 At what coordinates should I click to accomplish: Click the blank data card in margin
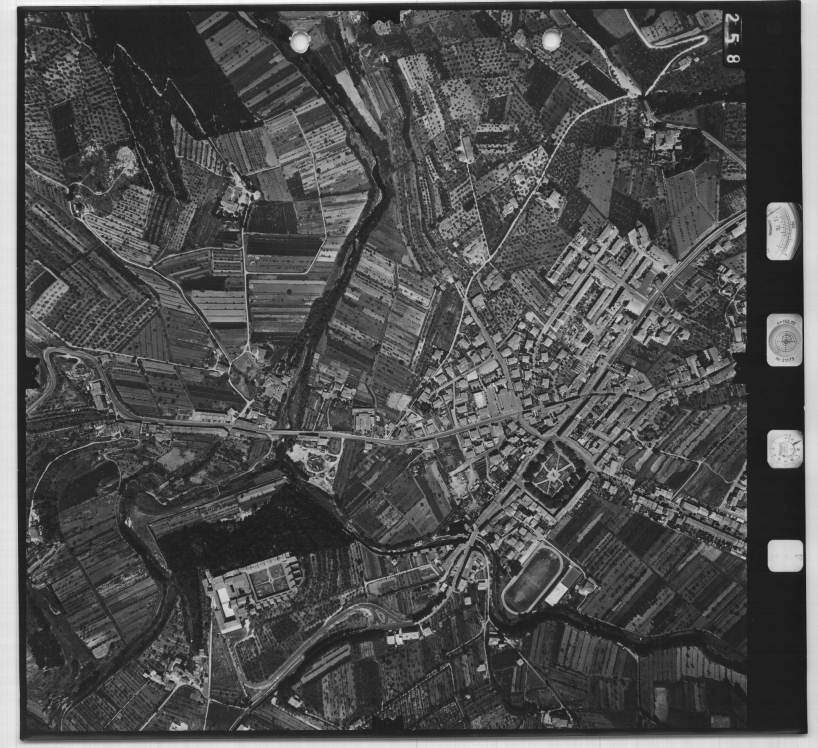785,555
